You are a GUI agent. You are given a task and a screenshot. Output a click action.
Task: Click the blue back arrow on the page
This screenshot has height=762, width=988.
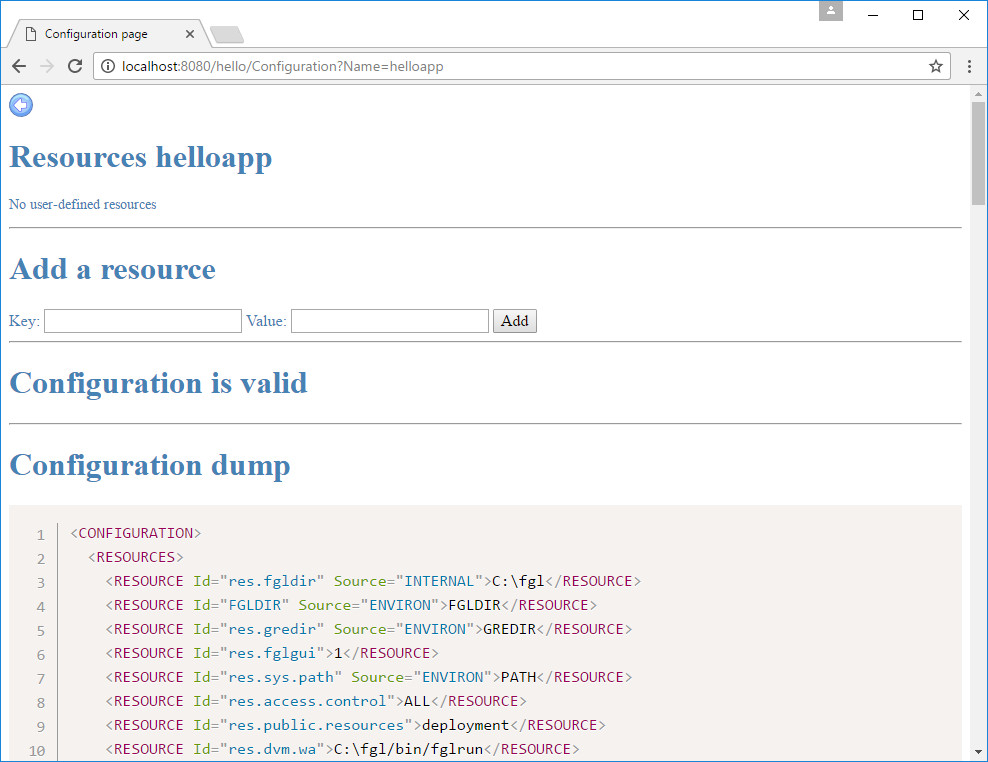point(20,105)
